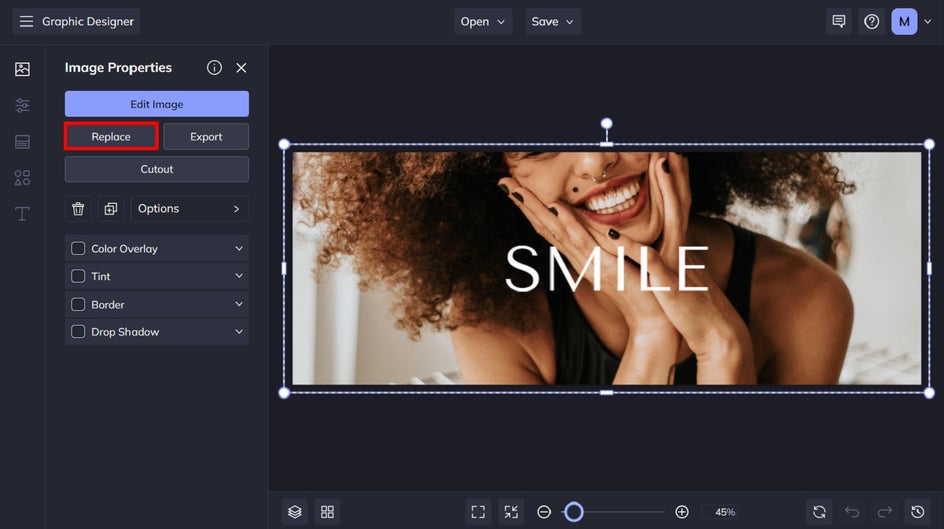Redo the last action
The image size is (944, 529).
(x=885, y=512)
